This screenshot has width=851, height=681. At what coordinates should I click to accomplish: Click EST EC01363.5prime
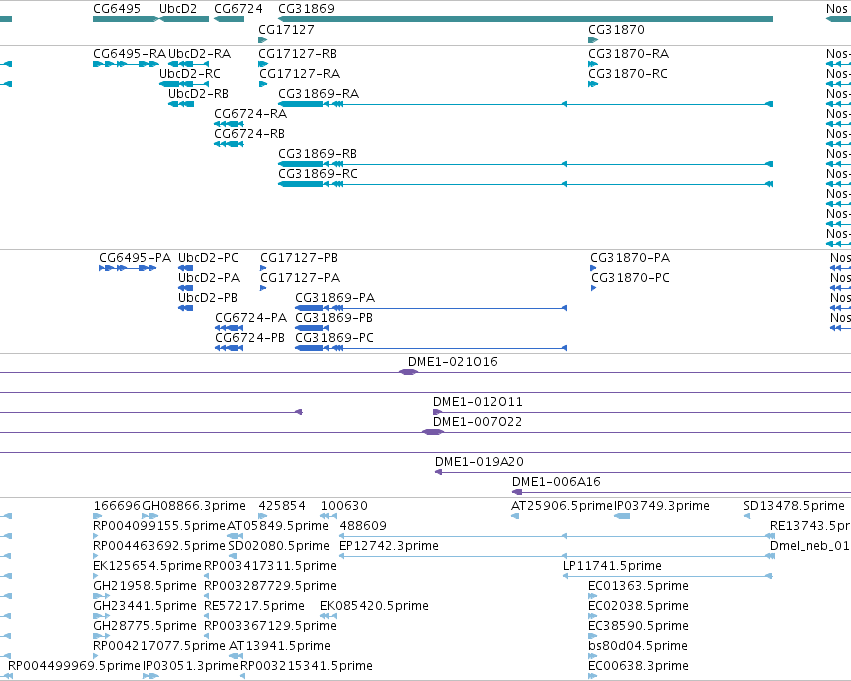click(638, 587)
